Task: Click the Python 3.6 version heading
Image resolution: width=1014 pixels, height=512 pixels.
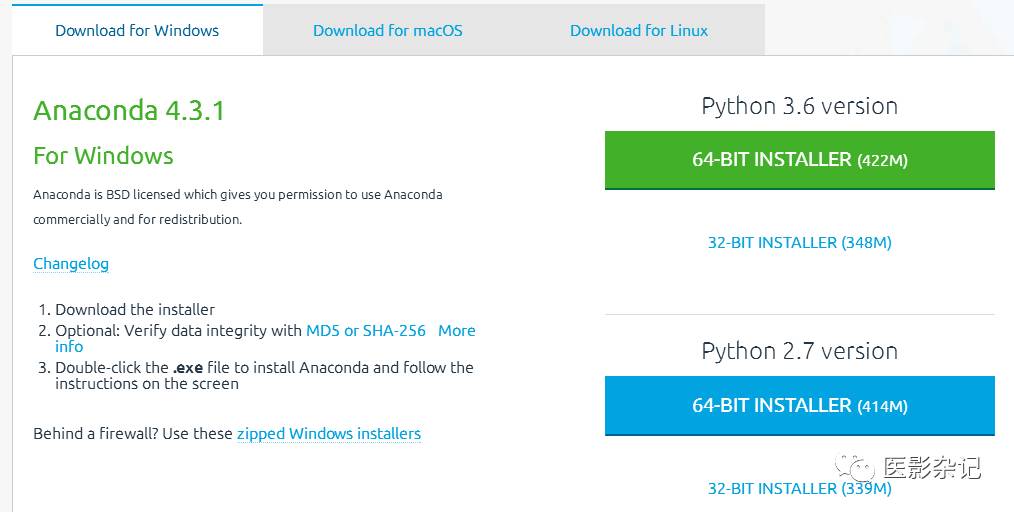Action: 799,106
